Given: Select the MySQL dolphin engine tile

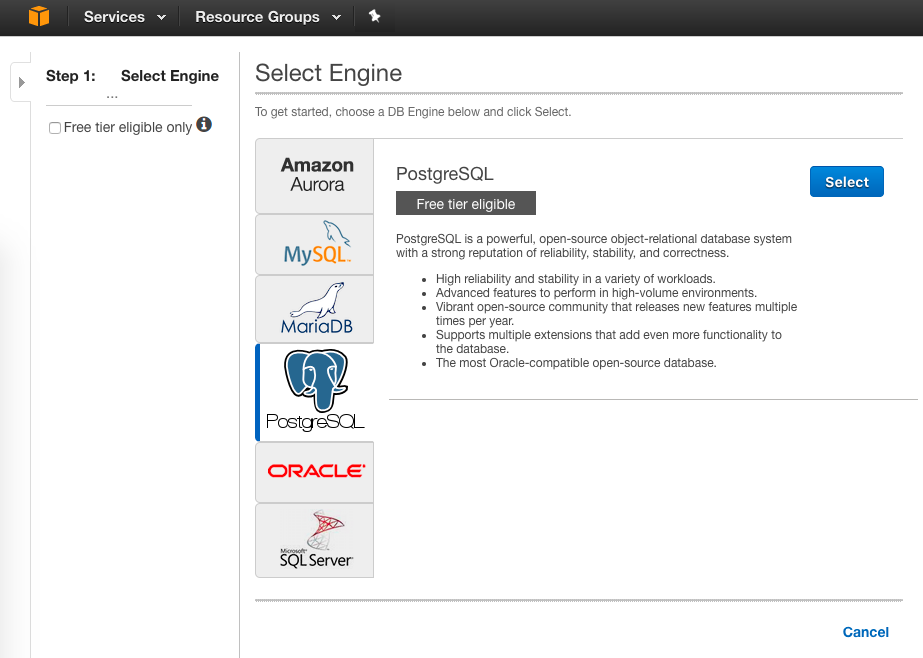Looking at the screenshot, I should [x=316, y=244].
